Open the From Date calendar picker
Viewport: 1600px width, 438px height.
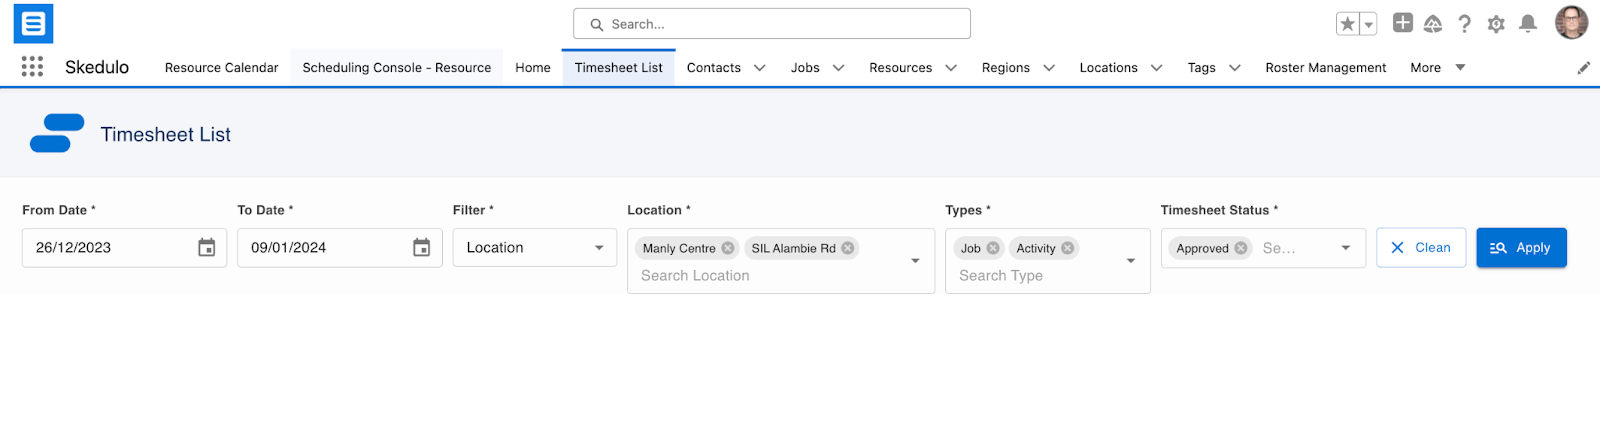click(207, 248)
